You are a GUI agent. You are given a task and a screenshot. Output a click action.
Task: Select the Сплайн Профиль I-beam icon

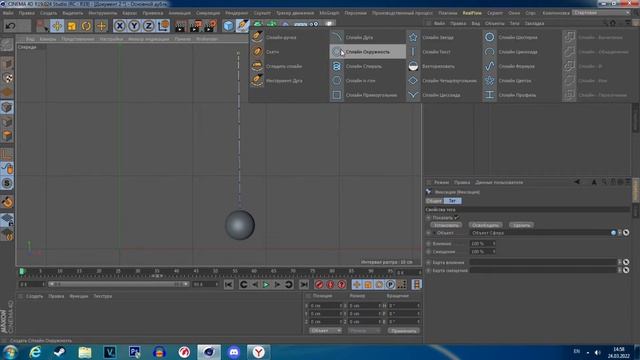click(x=489, y=95)
